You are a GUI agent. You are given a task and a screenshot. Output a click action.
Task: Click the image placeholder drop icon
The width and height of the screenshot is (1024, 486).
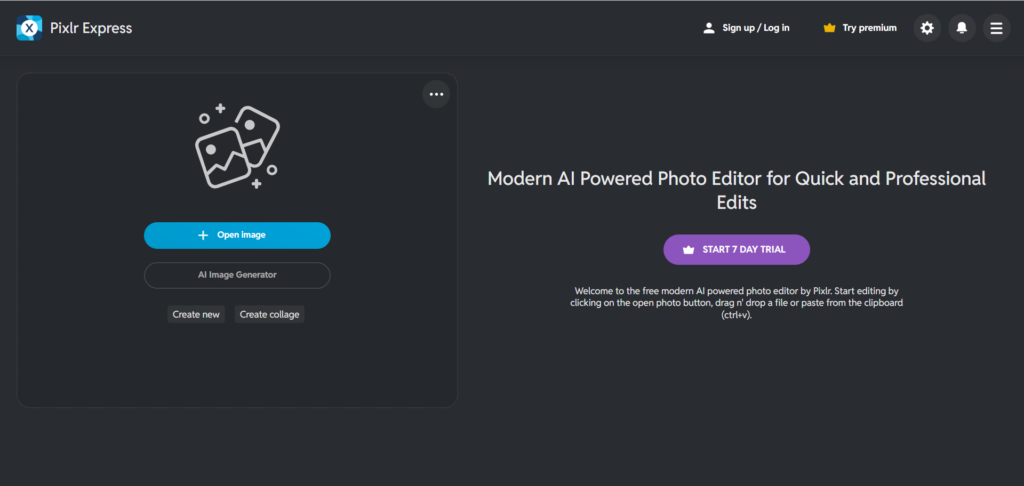237,147
